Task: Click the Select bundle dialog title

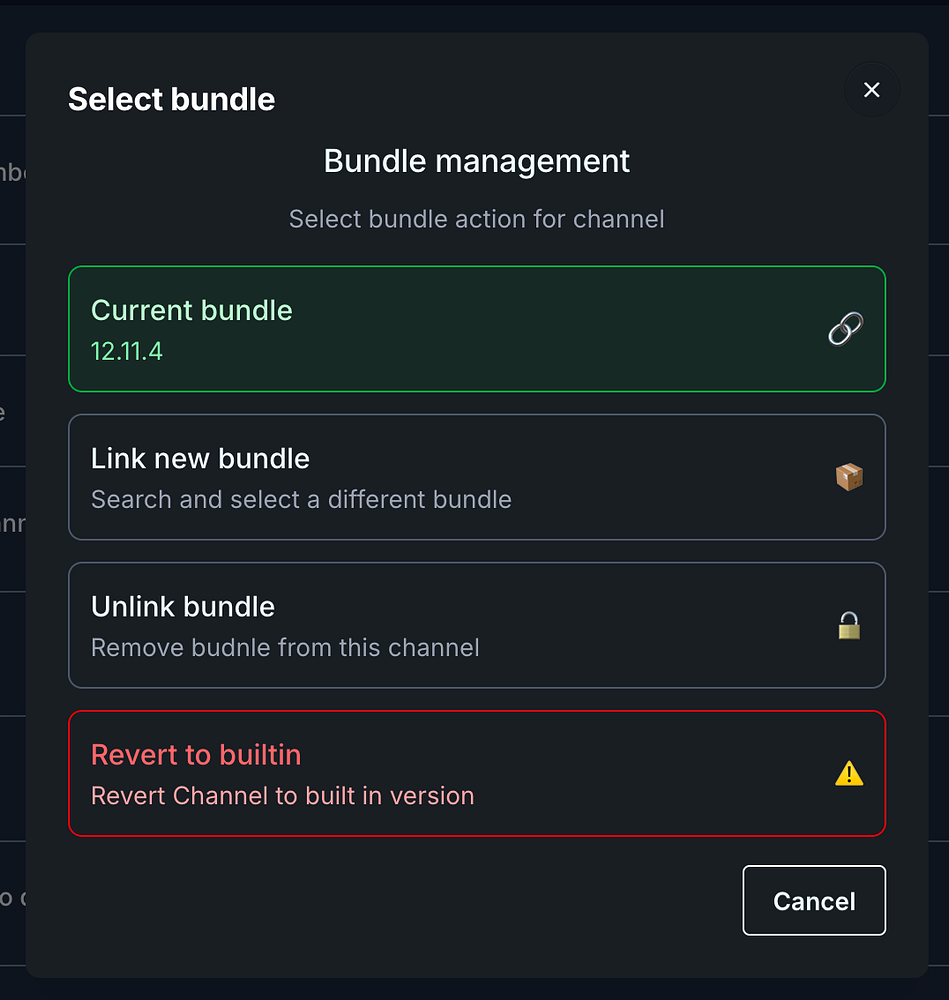Action: pos(171,99)
